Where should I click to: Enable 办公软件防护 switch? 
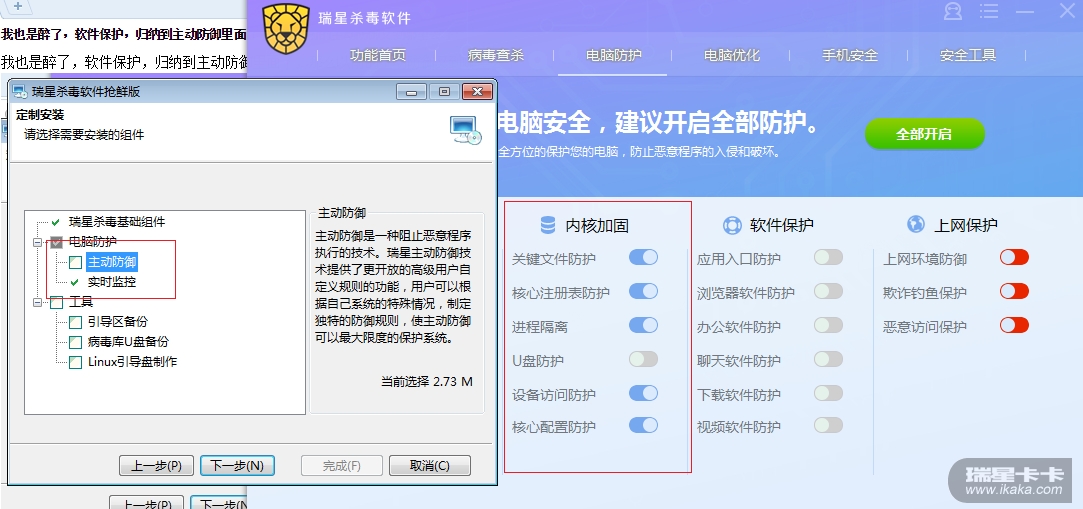pyautogui.click(x=828, y=325)
